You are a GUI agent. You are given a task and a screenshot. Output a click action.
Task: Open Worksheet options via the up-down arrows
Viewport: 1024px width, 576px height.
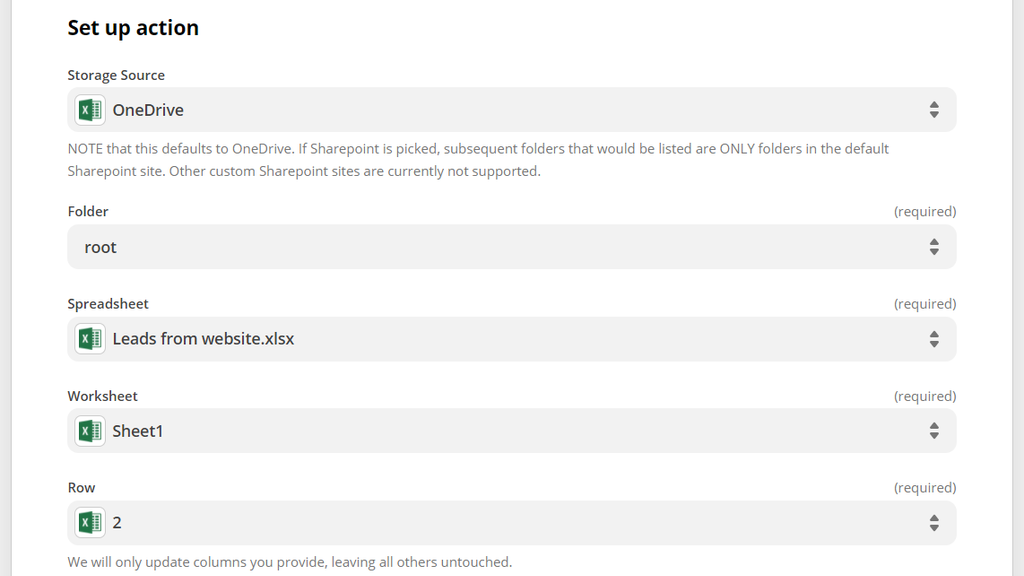[933, 431]
